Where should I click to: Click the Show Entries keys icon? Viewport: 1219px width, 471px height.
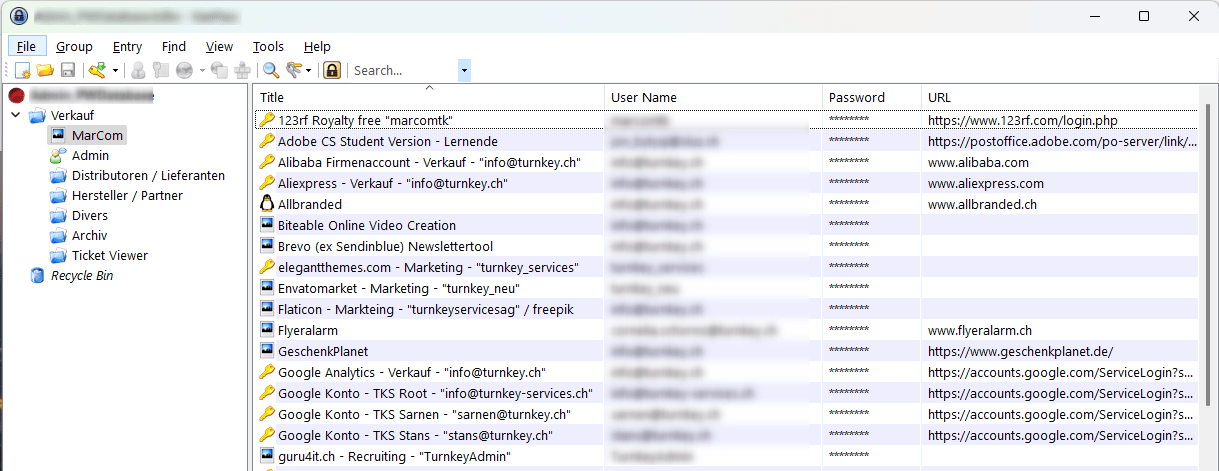(x=293, y=70)
